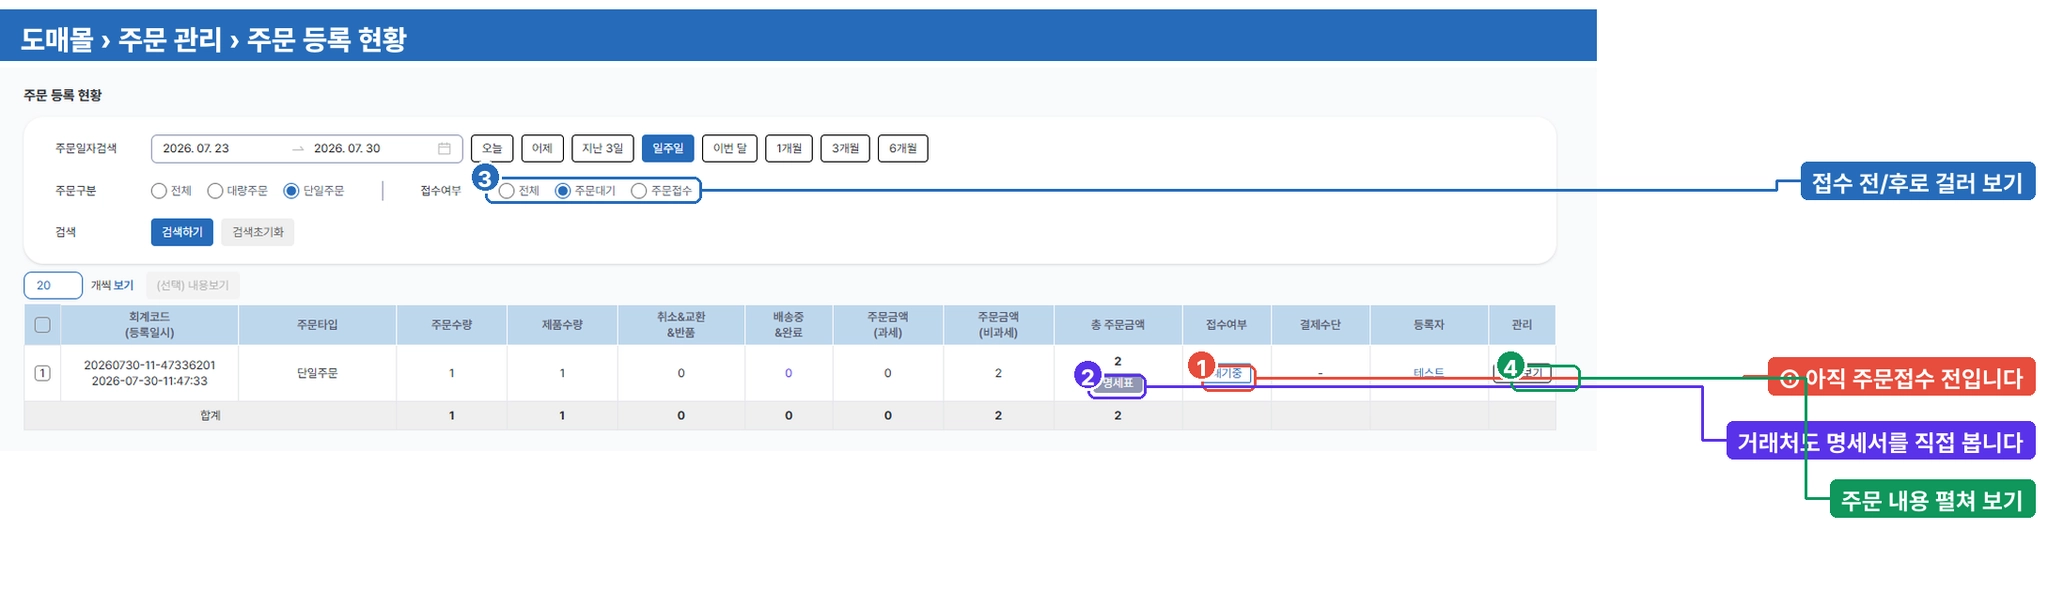Click the 접수여부 column header
Screen dimensions: 2048x592
coord(1227,325)
